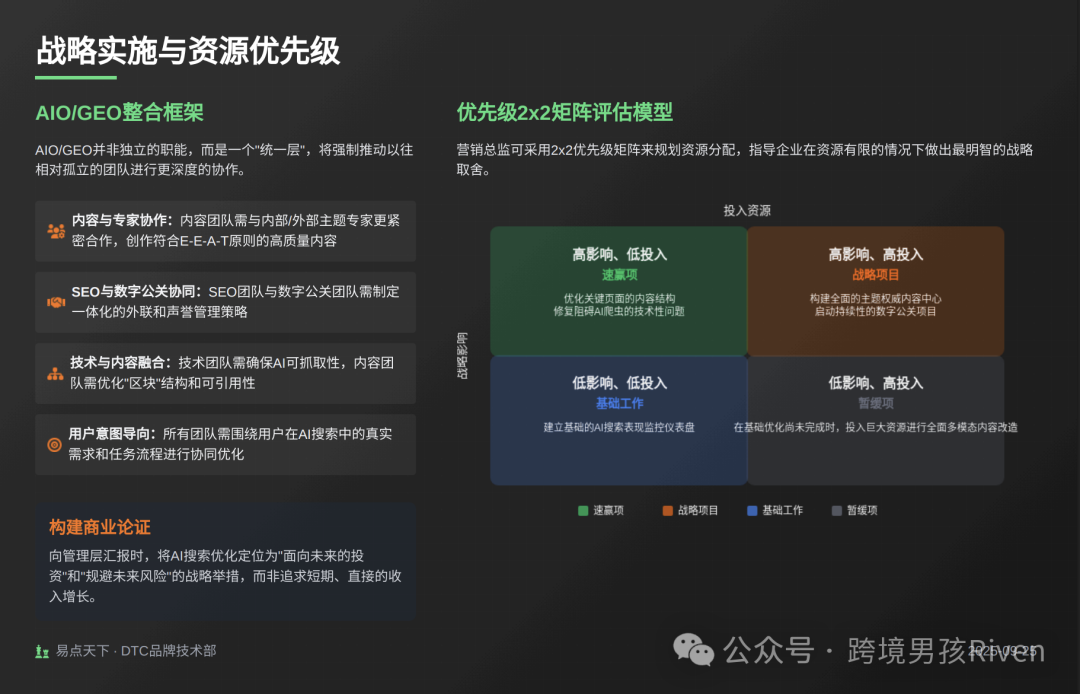The width and height of the screenshot is (1080, 694).
Task: Click the 速赢项 label inside the green quadrant
Action: [x=619, y=275]
